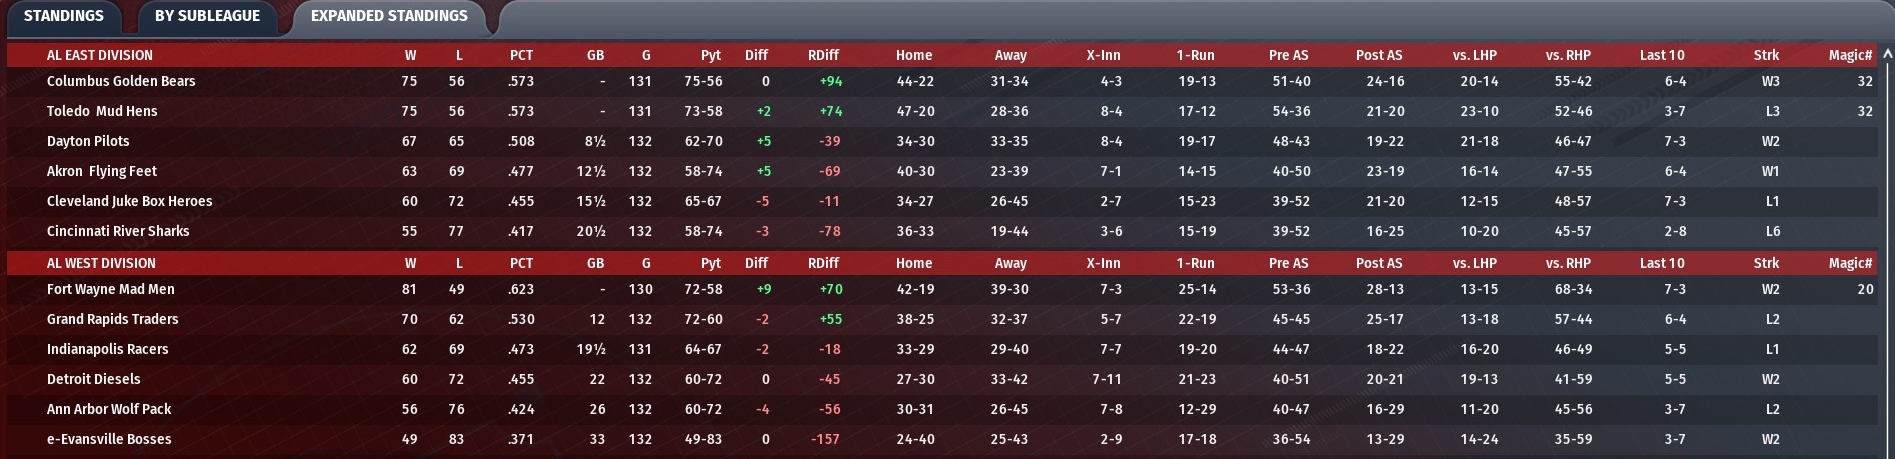
Task: Click the Toledo Mud Hens team link
Action: click(102, 111)
